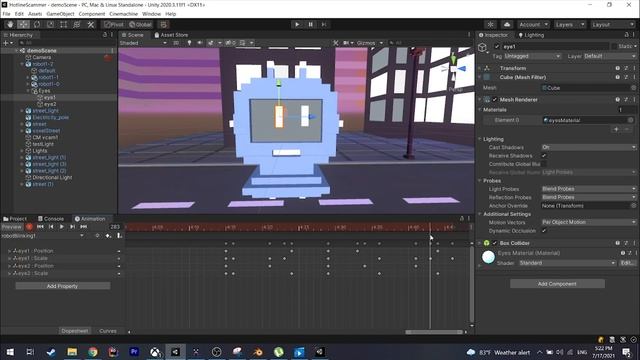Screen dimensions: 640x360
Task: Play the animation clip
Action: 62,227
